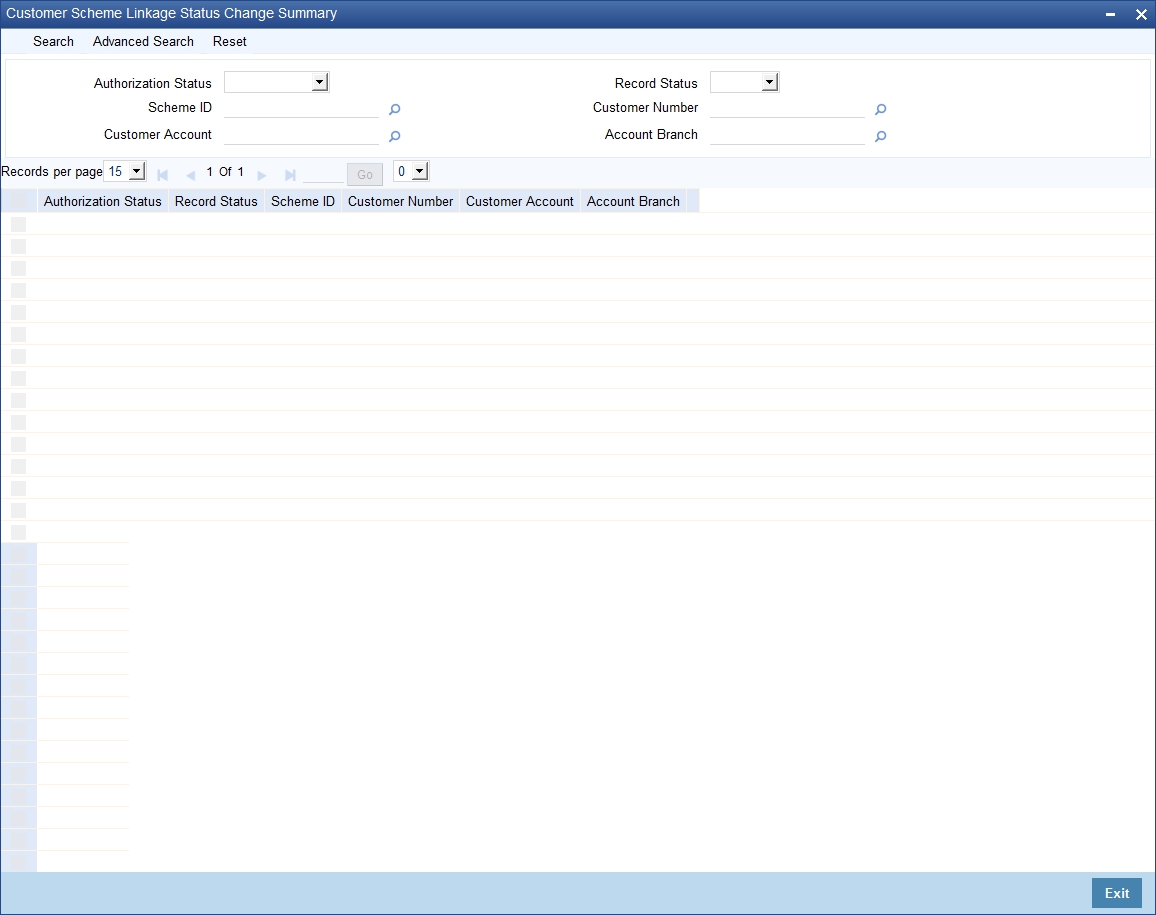Image resolution: width=1156 pixels, height=915 pixels.
Task: Sort by Customer Number column header
Action: (400, 201)
